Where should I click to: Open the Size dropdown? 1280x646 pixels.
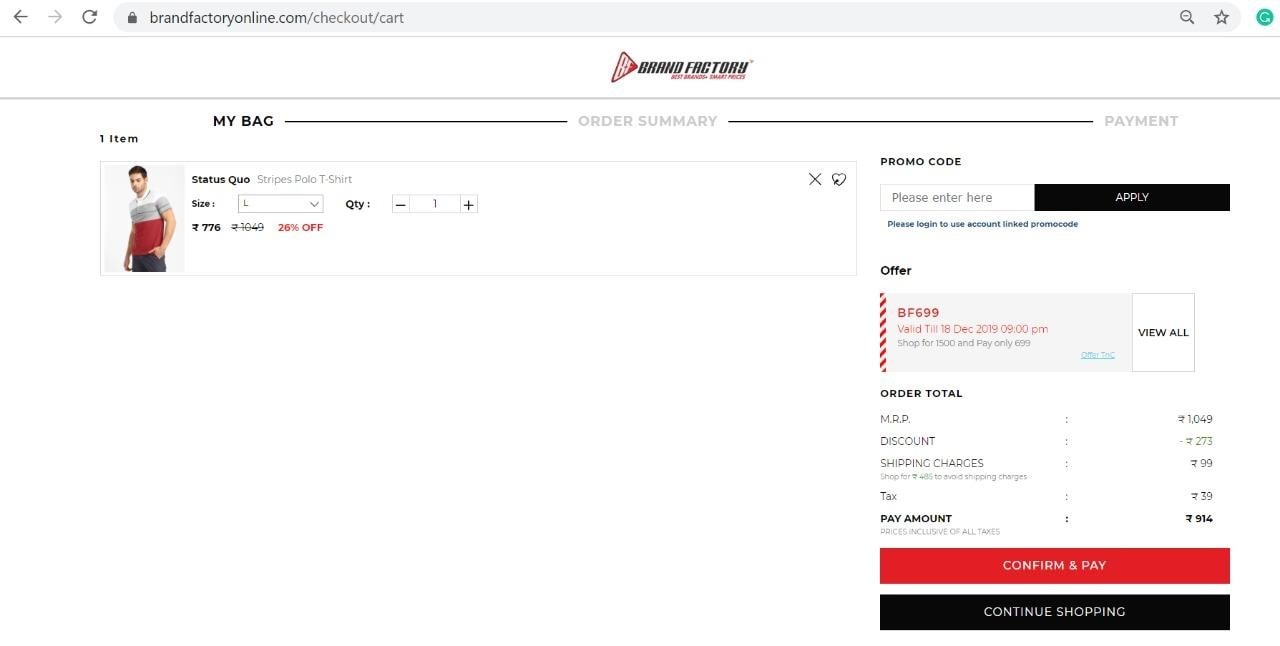[280, 204]
